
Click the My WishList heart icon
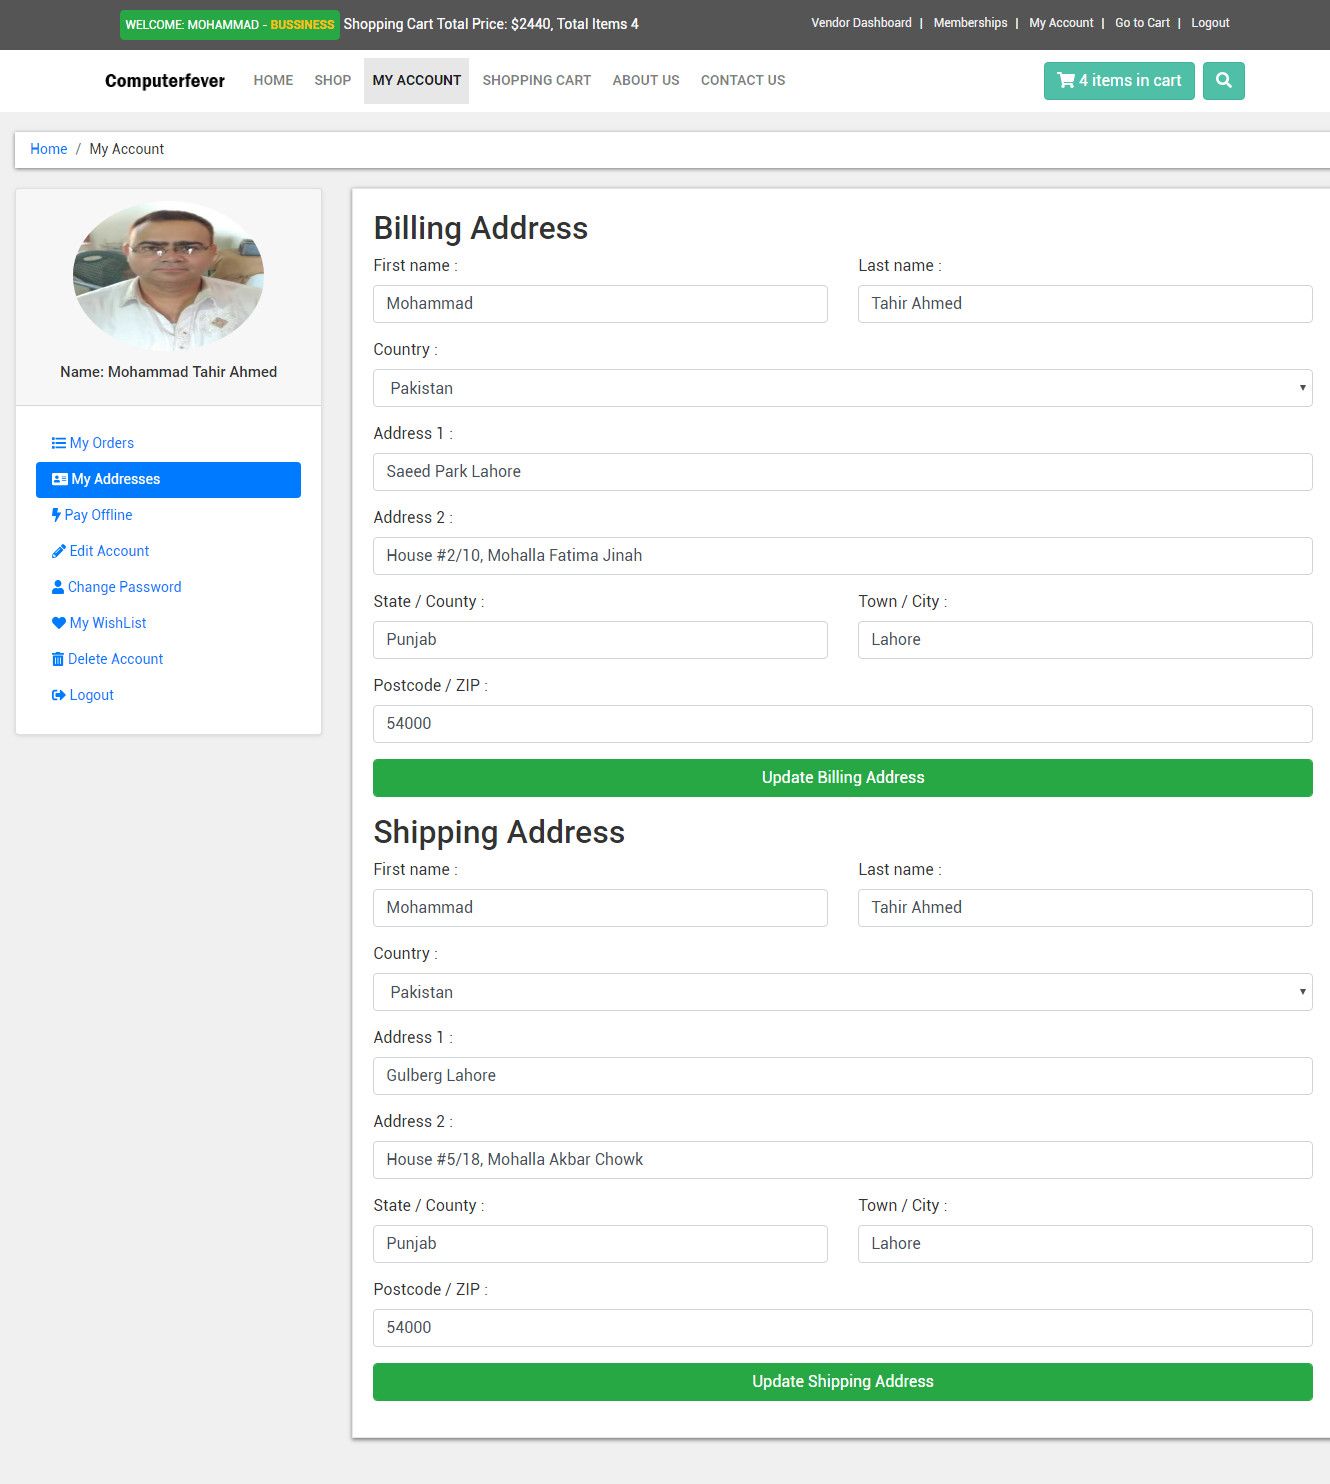click(x=59, y=623)
